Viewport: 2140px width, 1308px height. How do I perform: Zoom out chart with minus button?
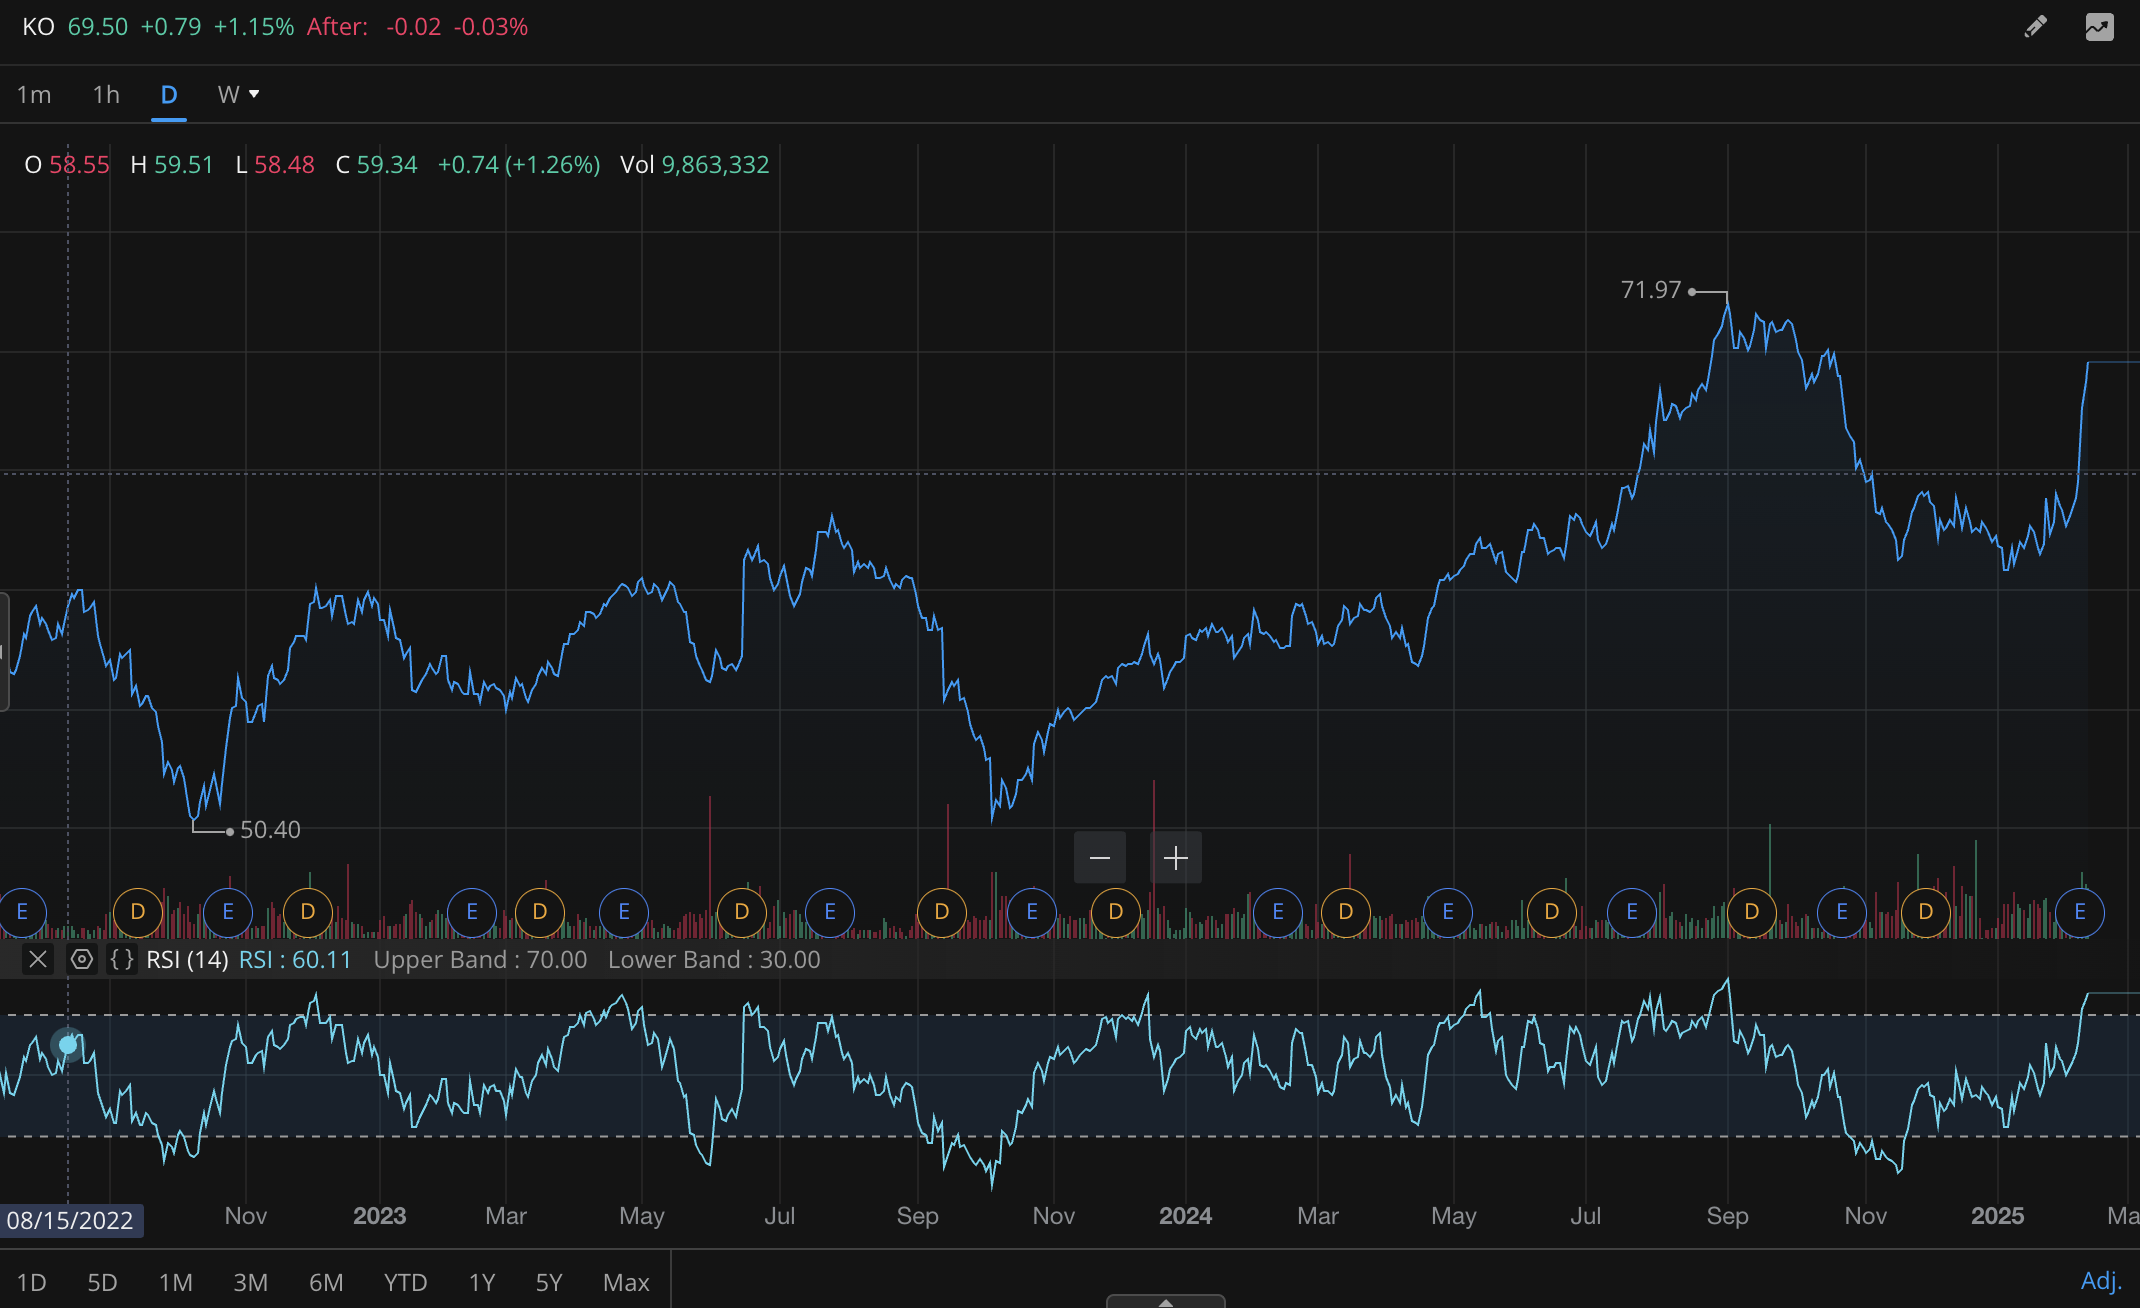point(1100,858)
